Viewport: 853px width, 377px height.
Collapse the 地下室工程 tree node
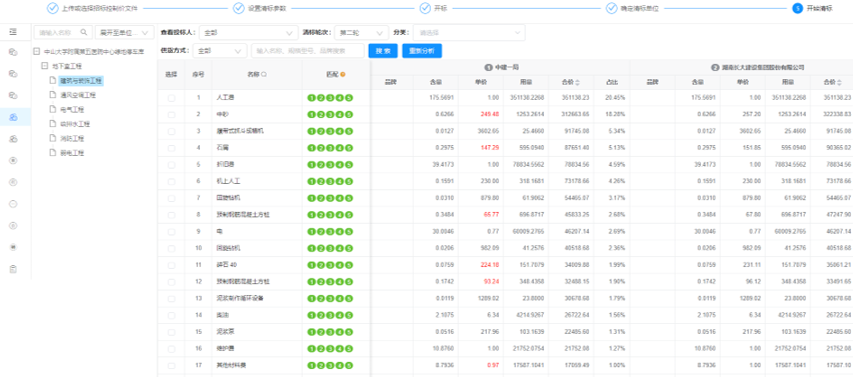pyautogui.click(x=45, y=66)
